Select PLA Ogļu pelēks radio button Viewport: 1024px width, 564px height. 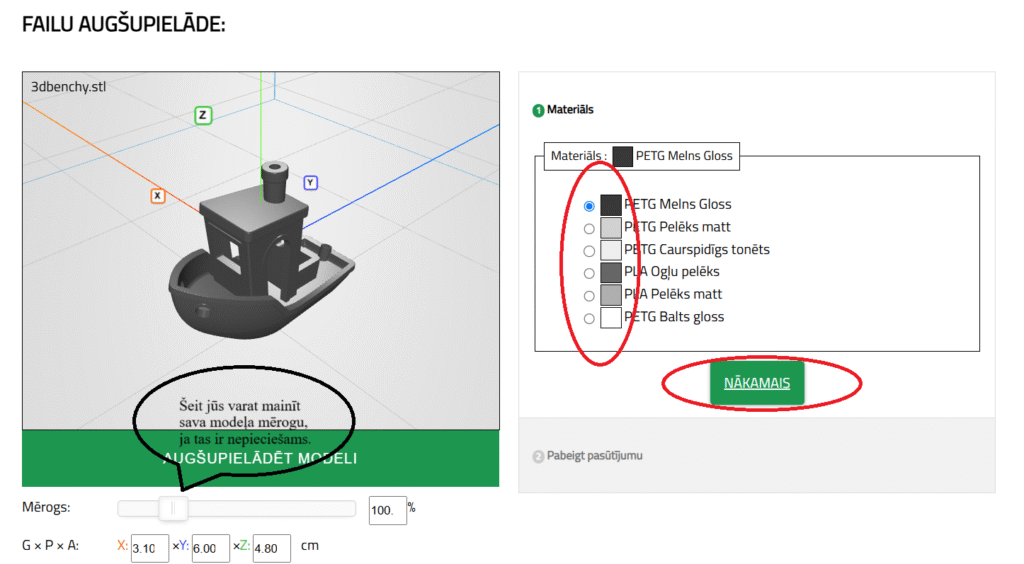point(589,273)
